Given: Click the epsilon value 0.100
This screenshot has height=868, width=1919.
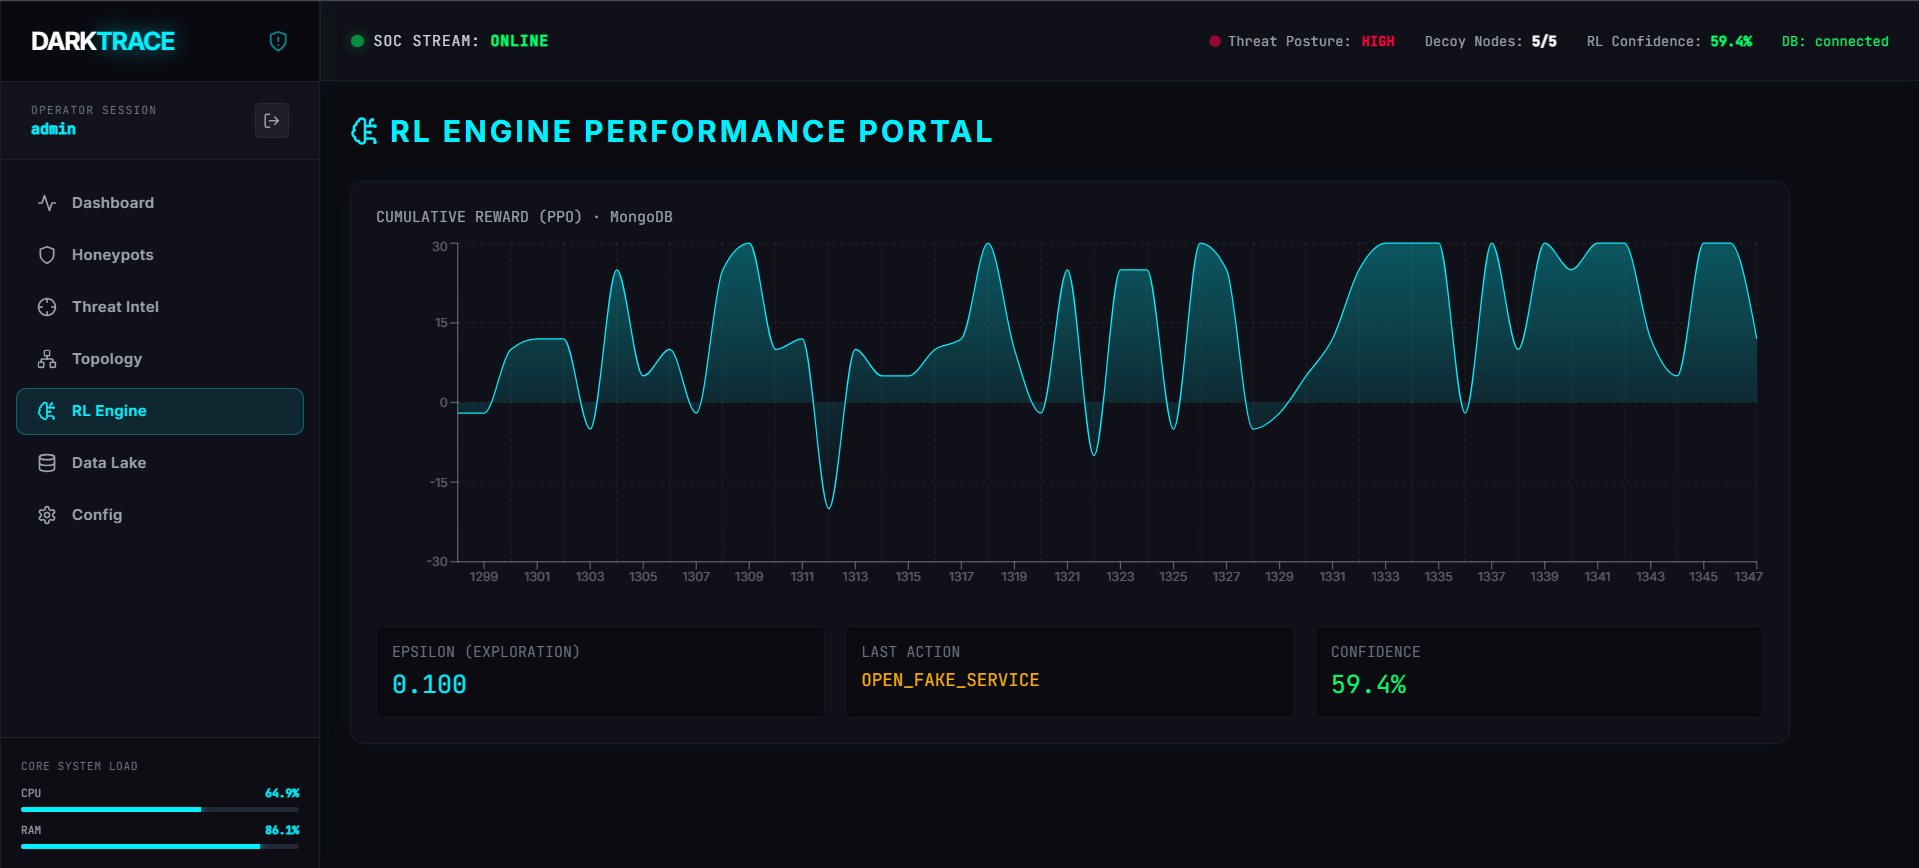Looking at the screenshot, I should click(429, 684).
